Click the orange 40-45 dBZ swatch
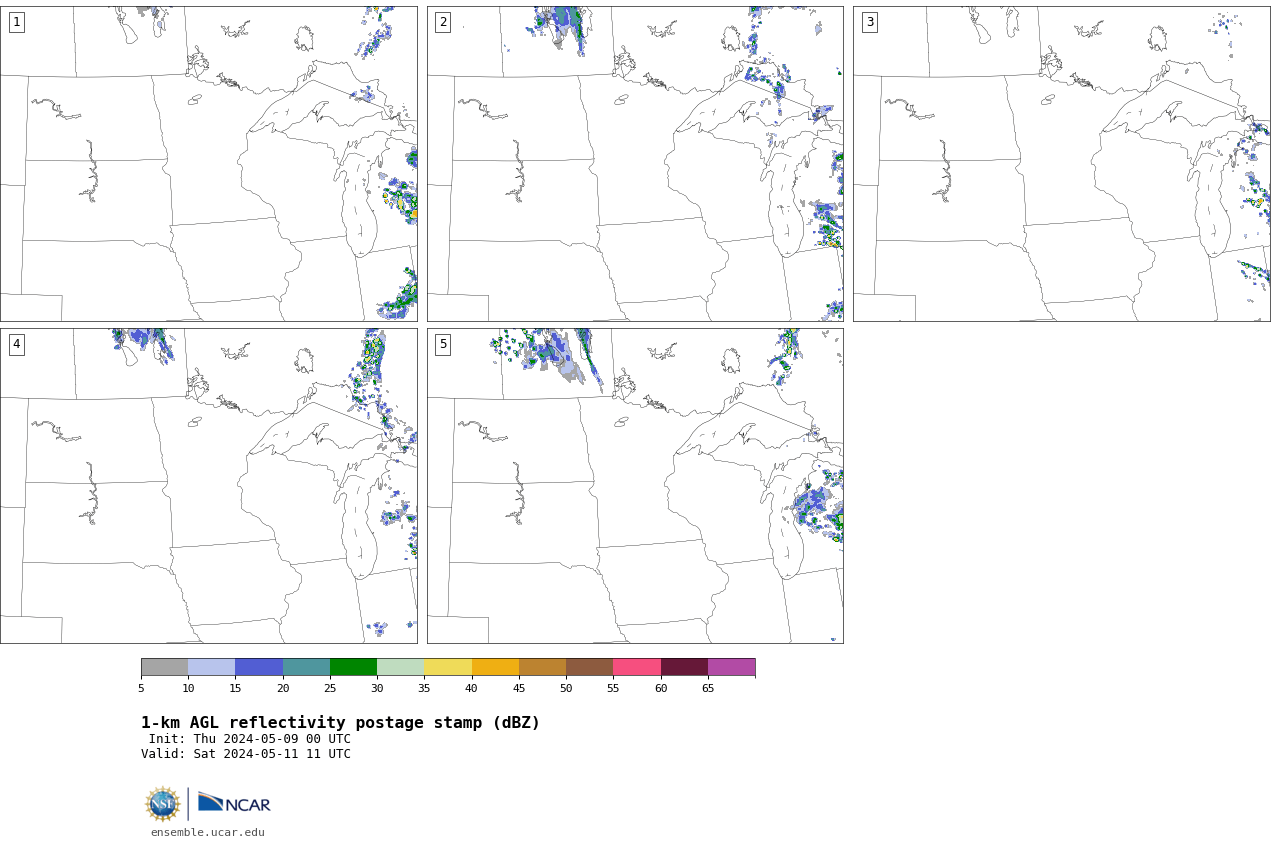1280x844 pixels. tap(495, 667)
